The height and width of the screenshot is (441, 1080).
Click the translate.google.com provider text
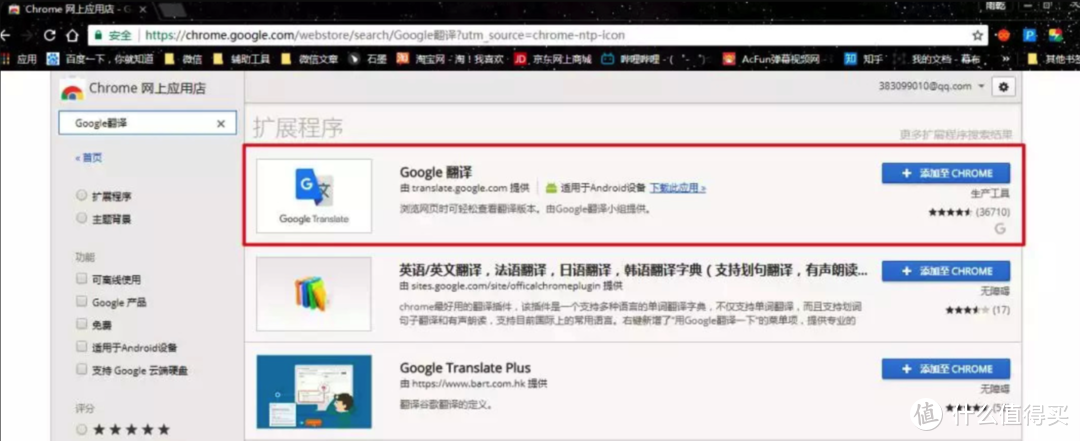[x=460, y=187]
